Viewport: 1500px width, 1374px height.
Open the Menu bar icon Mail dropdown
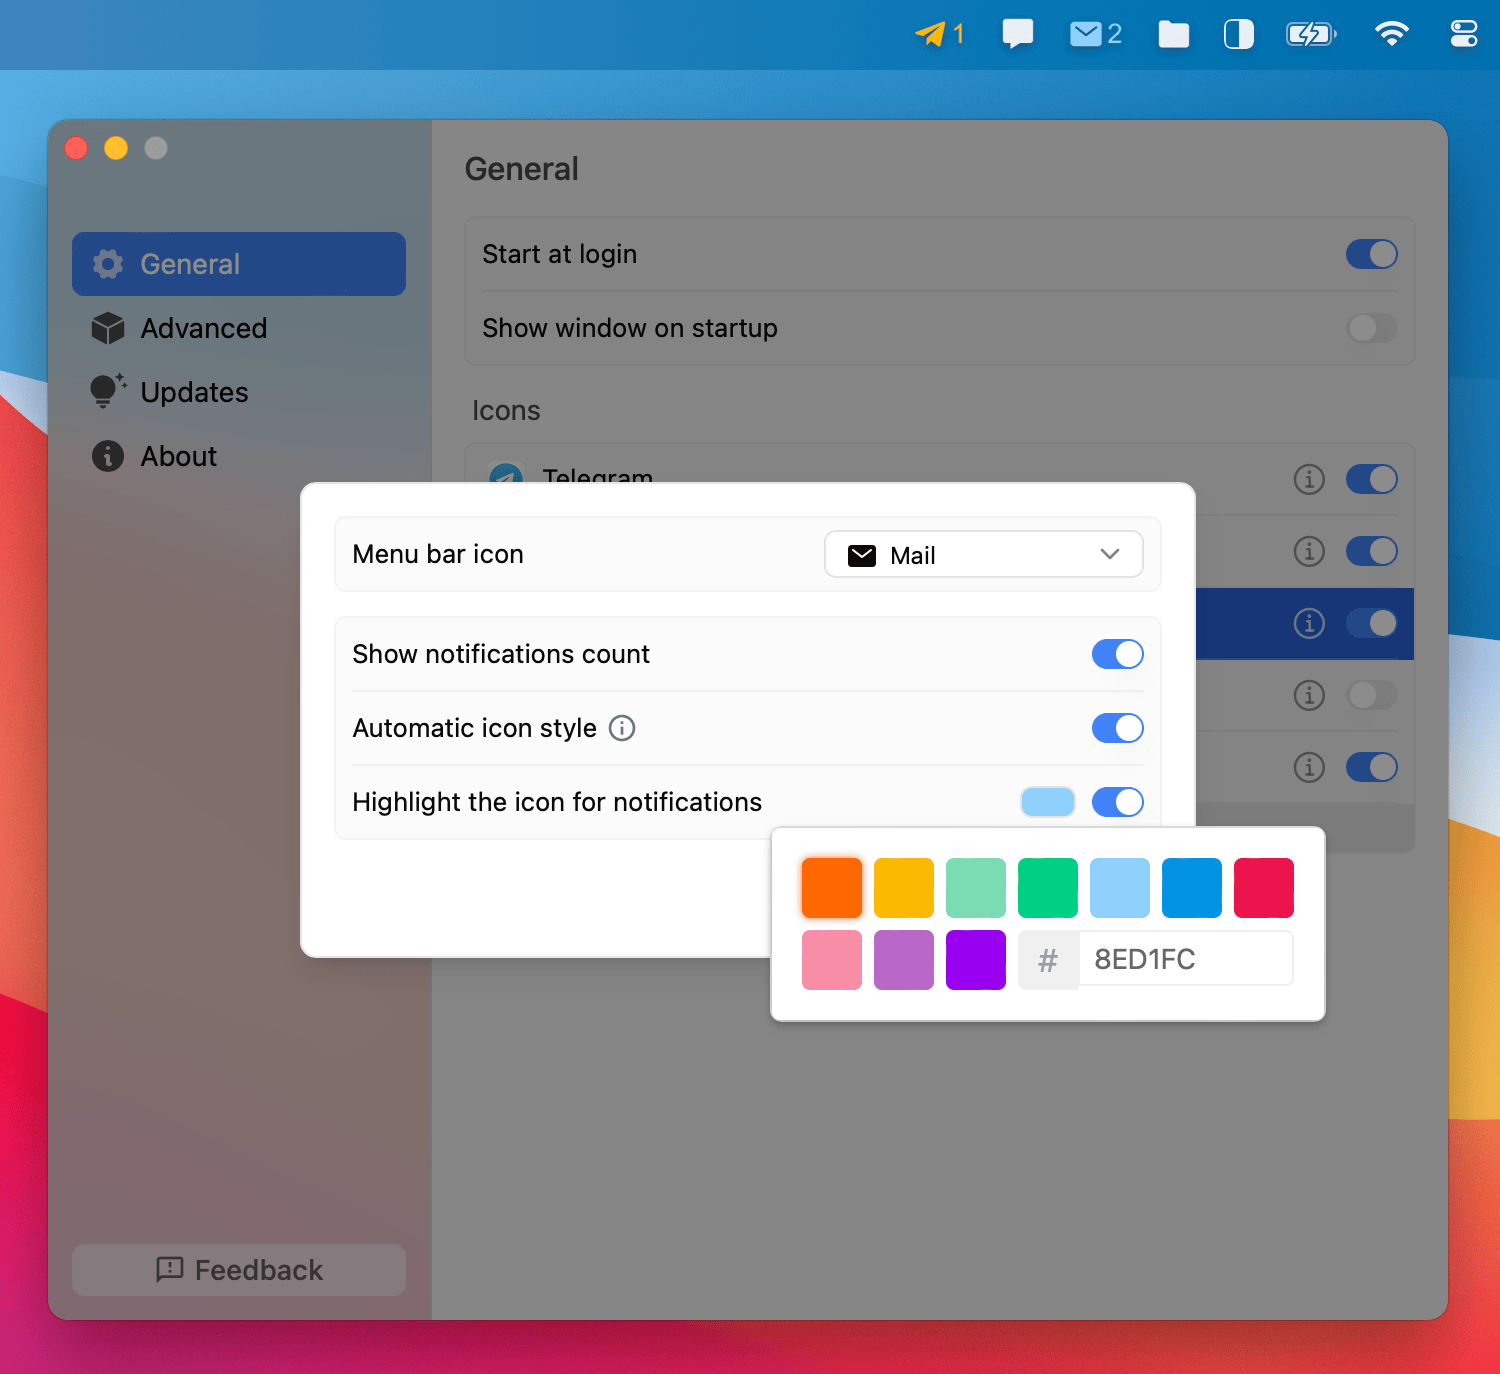coord(984,554)
